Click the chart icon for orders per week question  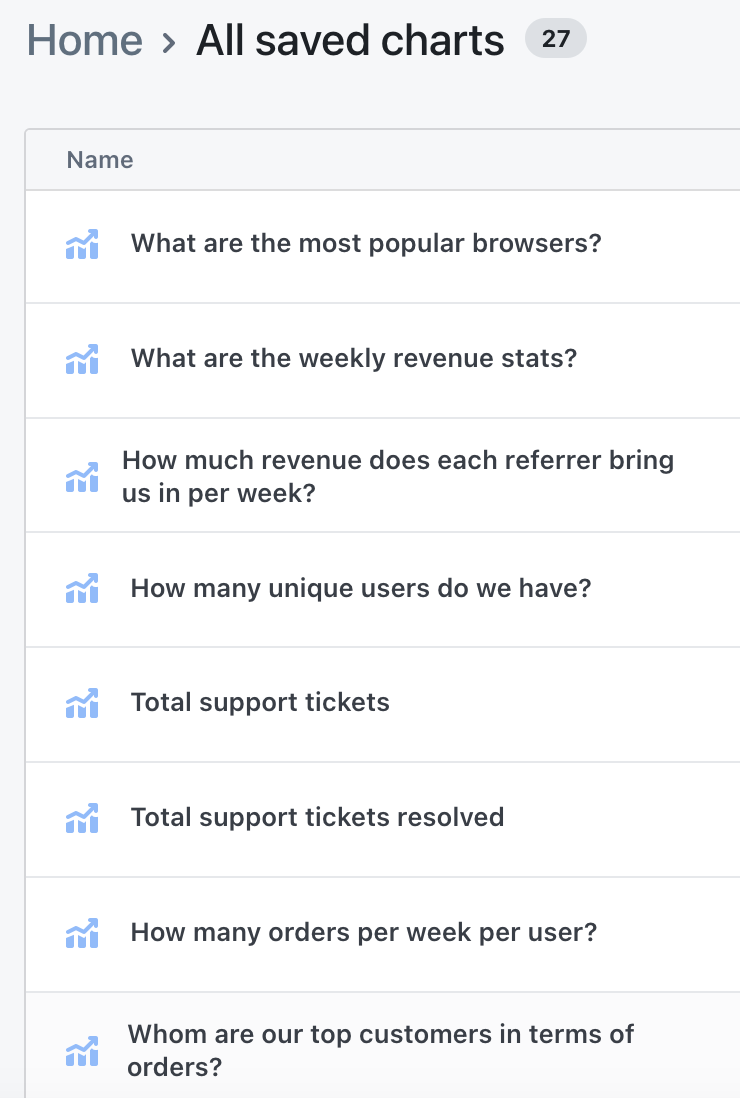[x=82, y=932]
